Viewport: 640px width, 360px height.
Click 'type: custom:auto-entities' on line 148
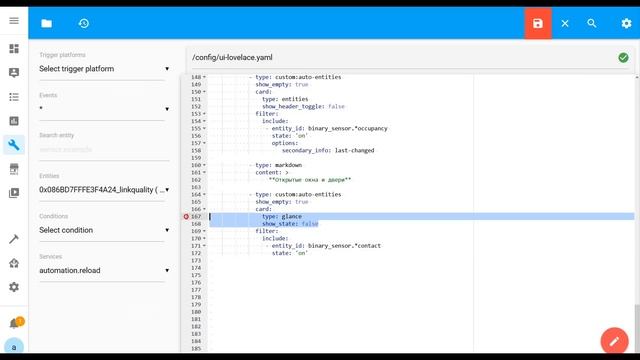pyautogui.click(x=298, y=77)
